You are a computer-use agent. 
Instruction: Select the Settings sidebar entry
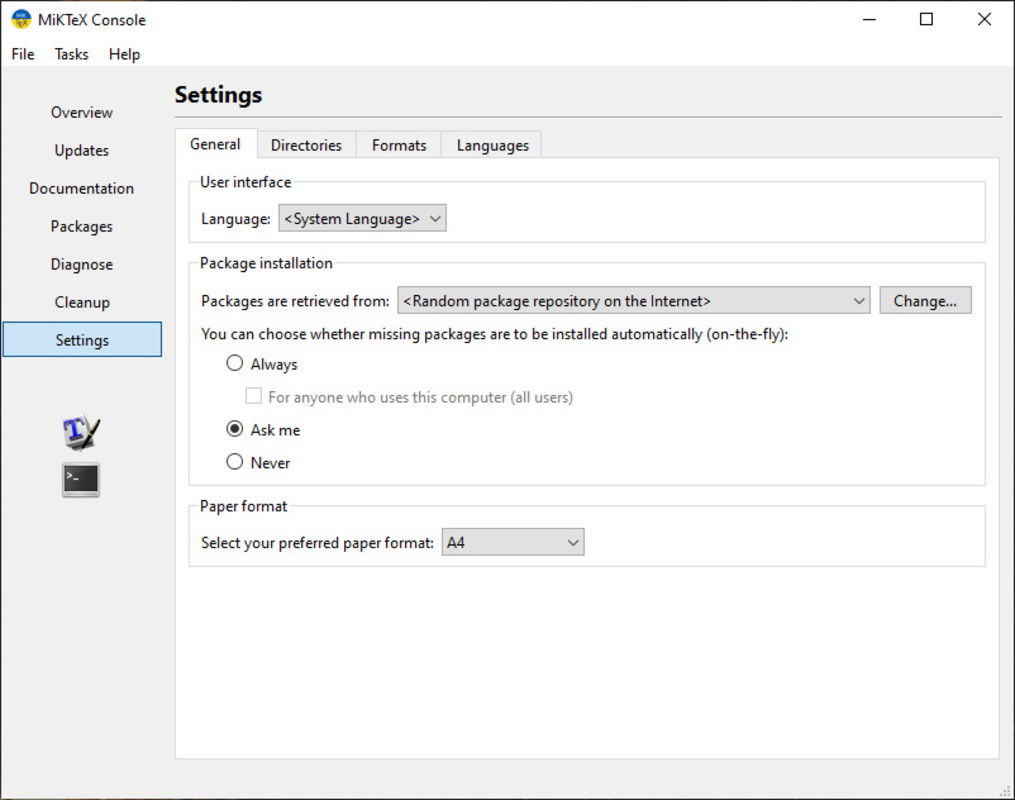[x=82, y=340]
